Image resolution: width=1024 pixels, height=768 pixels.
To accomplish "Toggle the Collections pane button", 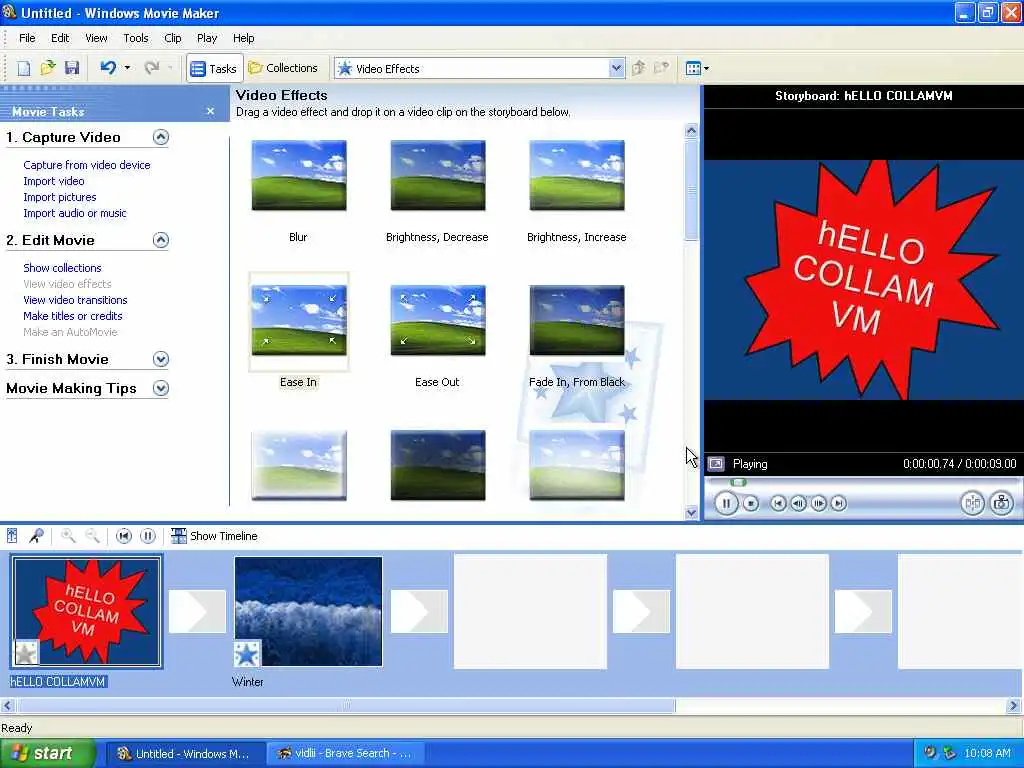I will click(x=283, y=68).
